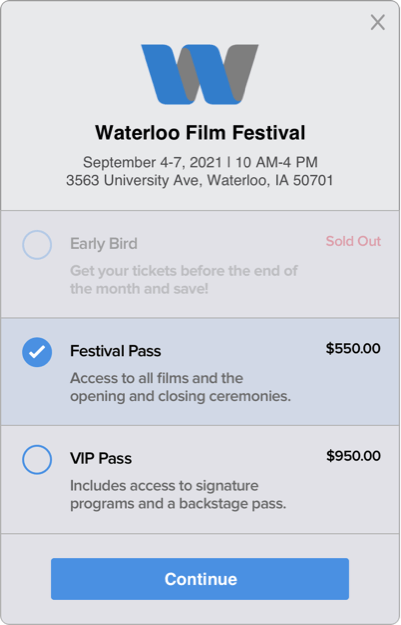Viewport: 401px width, 625px height.
Task: Click the VIP Pass backstage pass description
Action: coord(178,495)
